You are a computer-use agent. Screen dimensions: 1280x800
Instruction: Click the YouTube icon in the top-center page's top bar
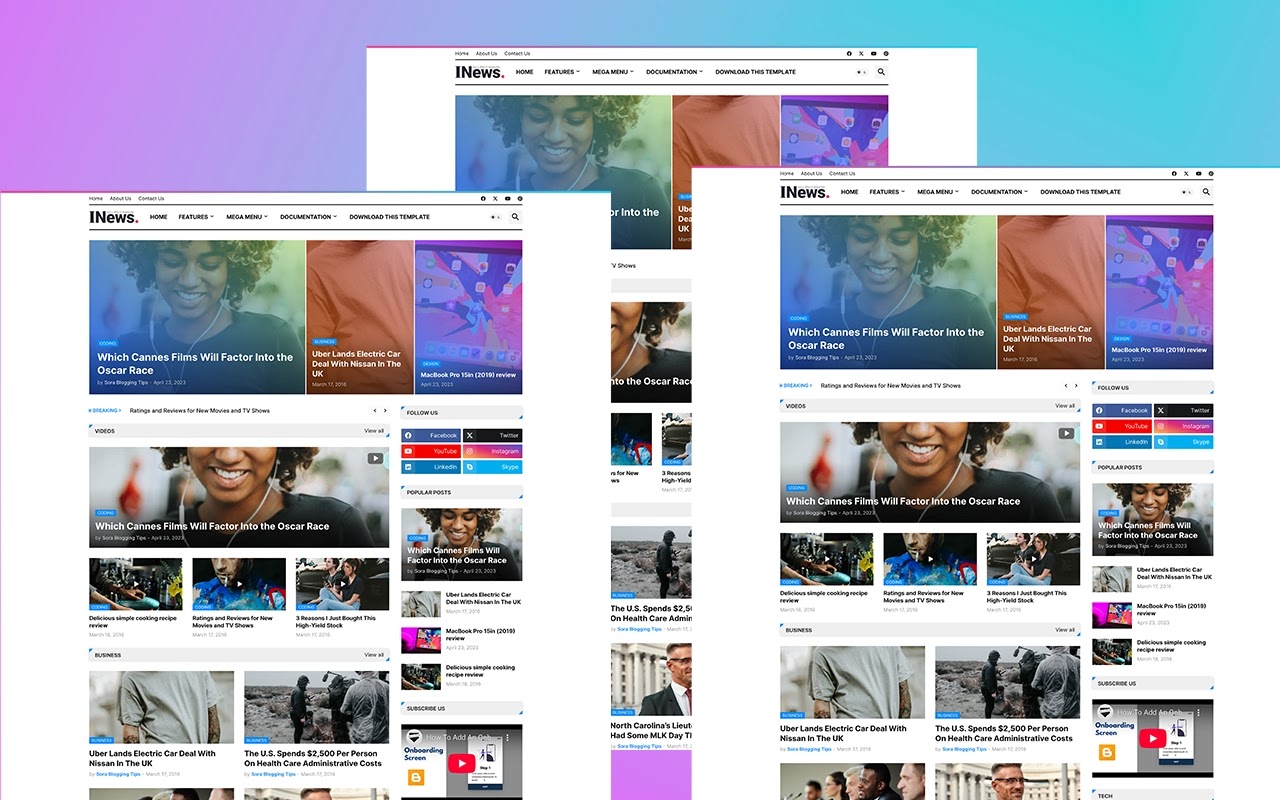[x=874, y=54]
